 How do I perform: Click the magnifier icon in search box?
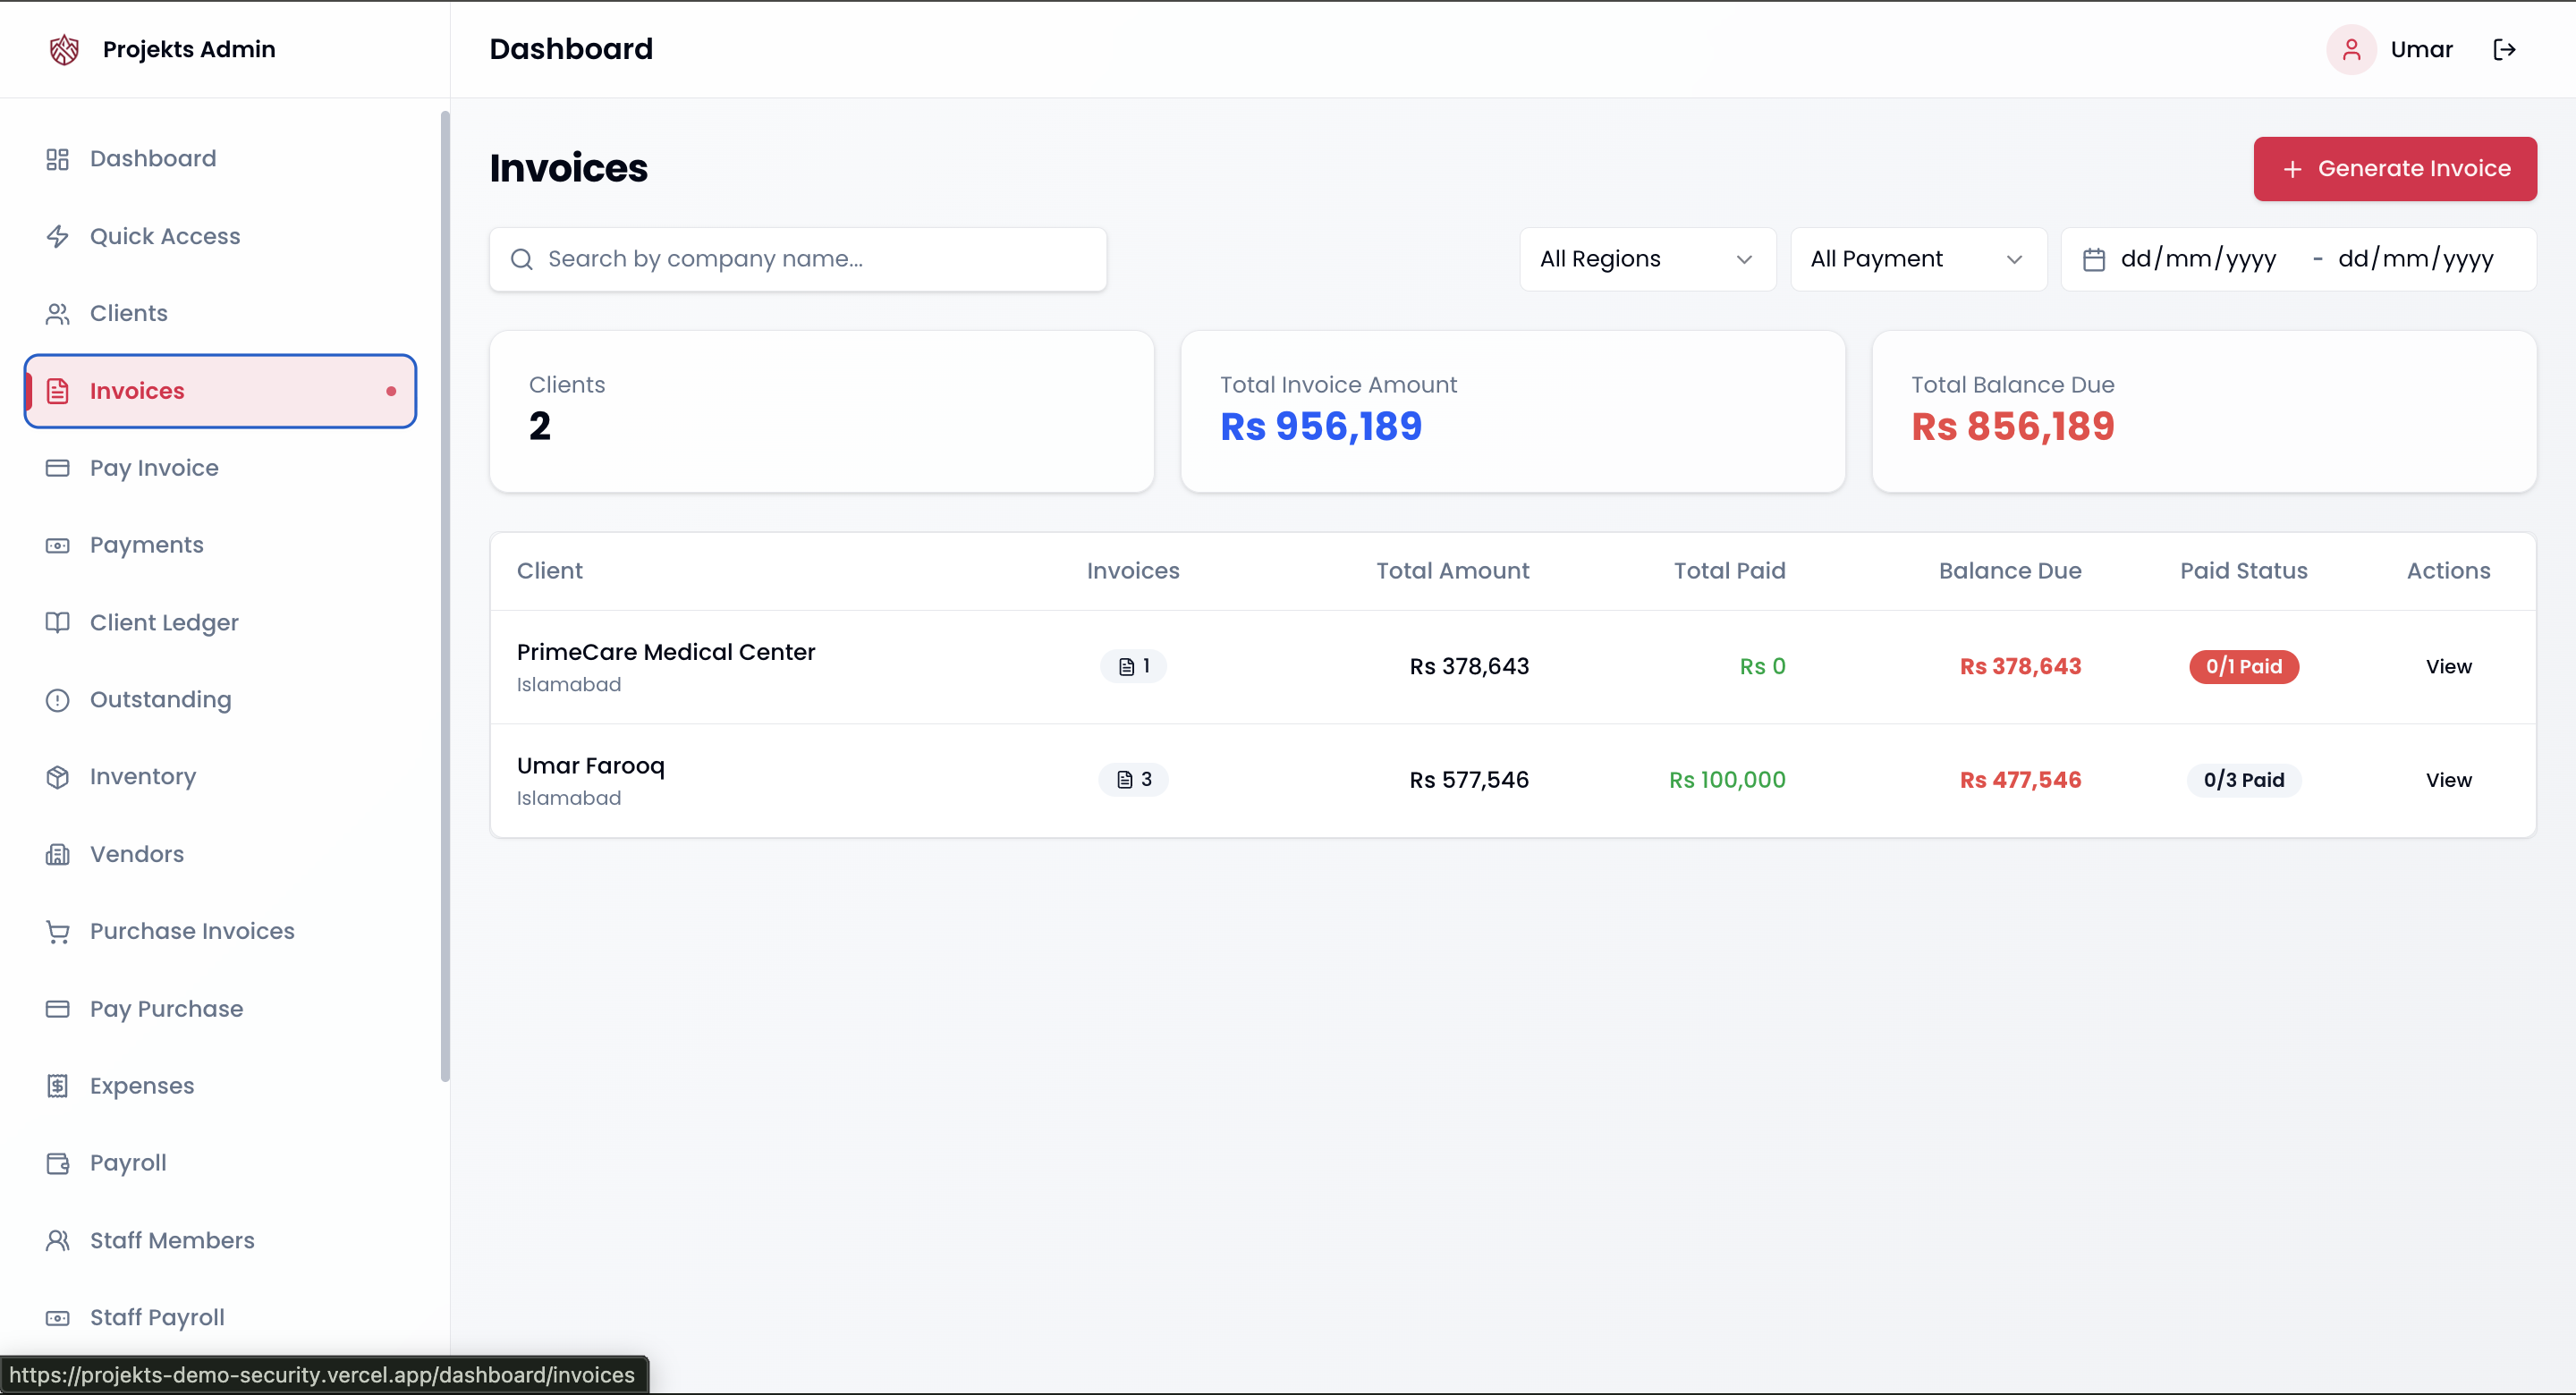click(x=522, y=260)
